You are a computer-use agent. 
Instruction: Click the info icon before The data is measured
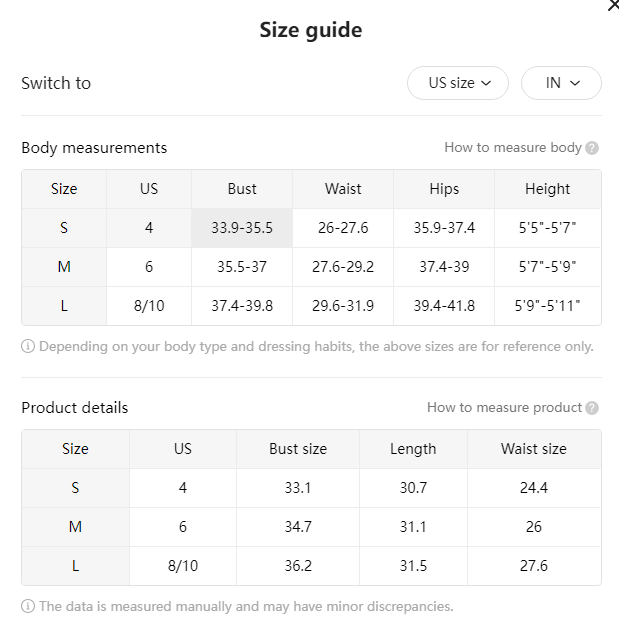(28, 606)
